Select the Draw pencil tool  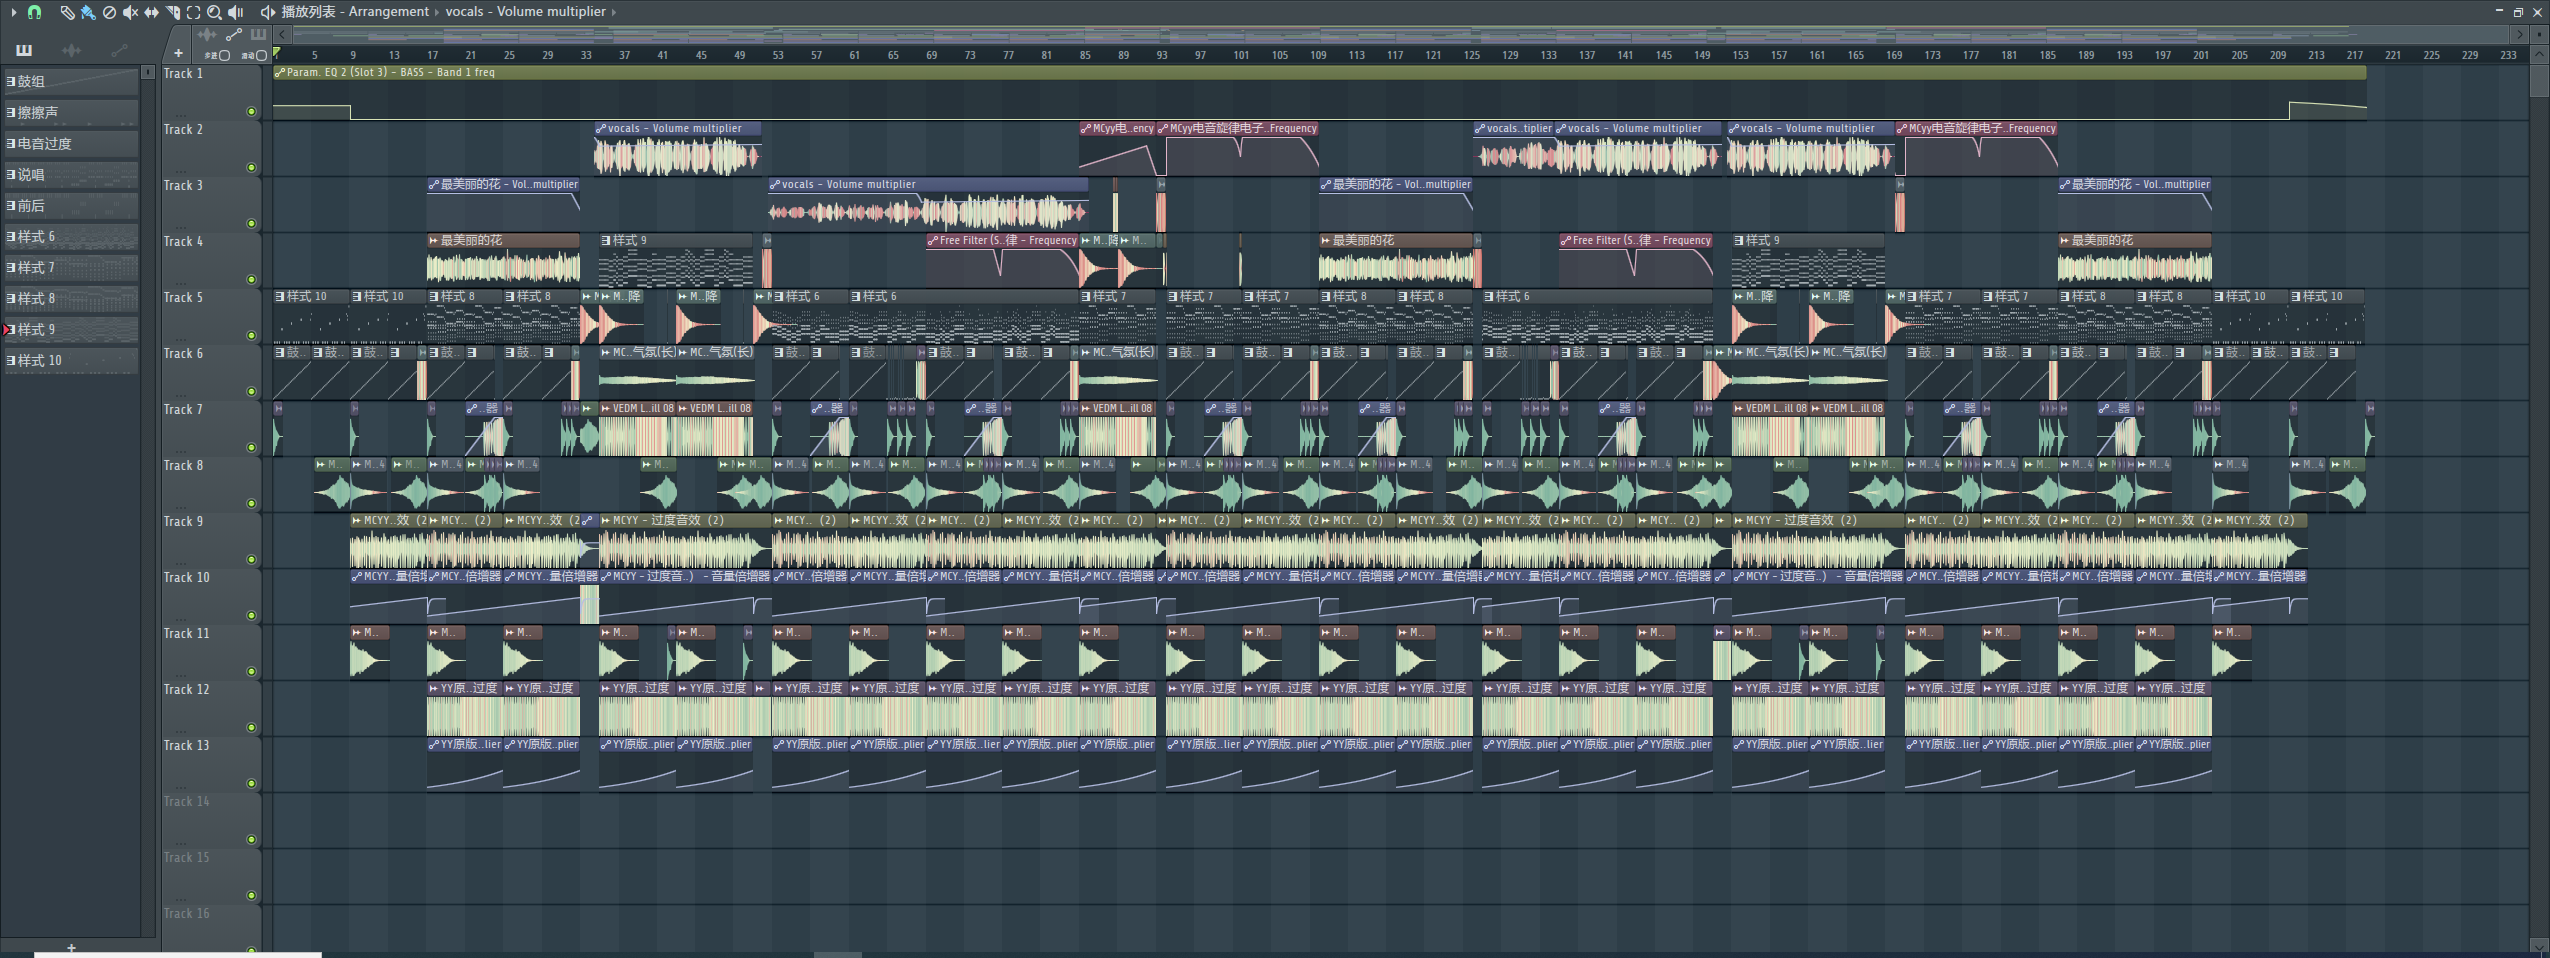(x=66, y=12)
